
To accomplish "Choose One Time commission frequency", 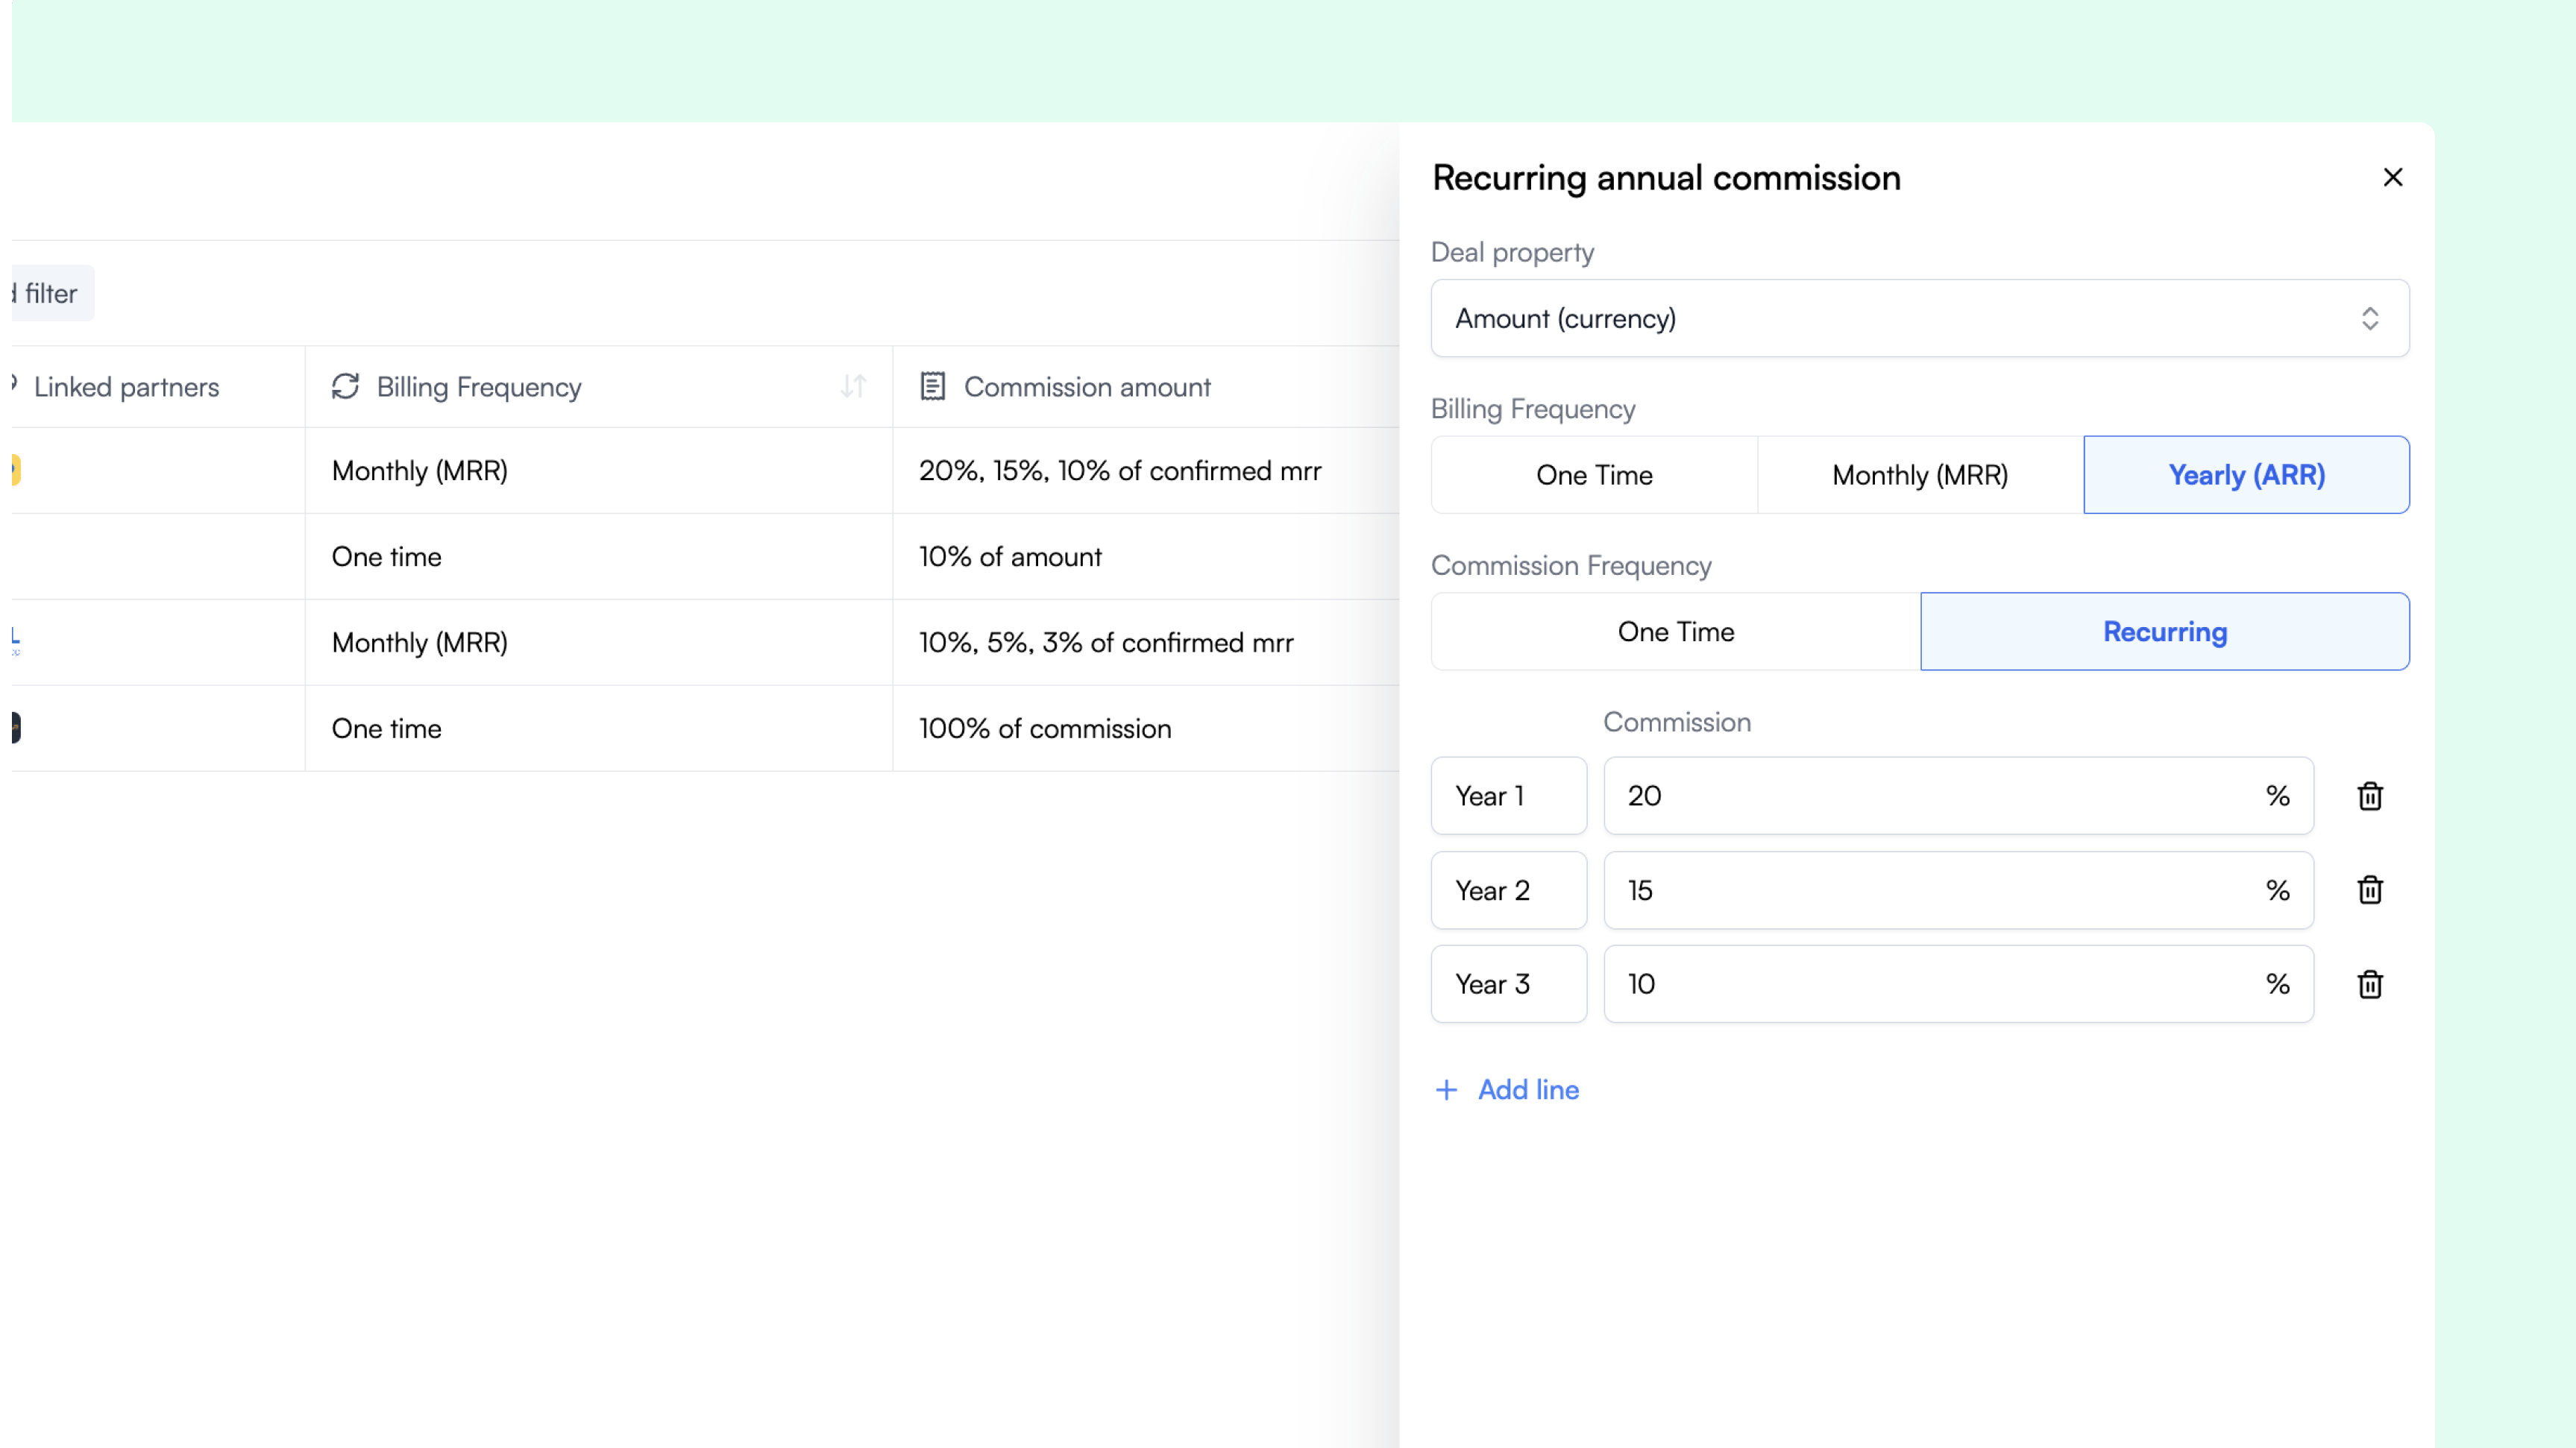I will coord(1675,632).
